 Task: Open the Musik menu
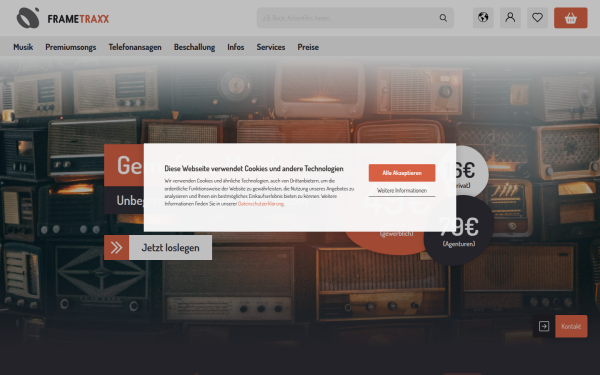[23, 47]
